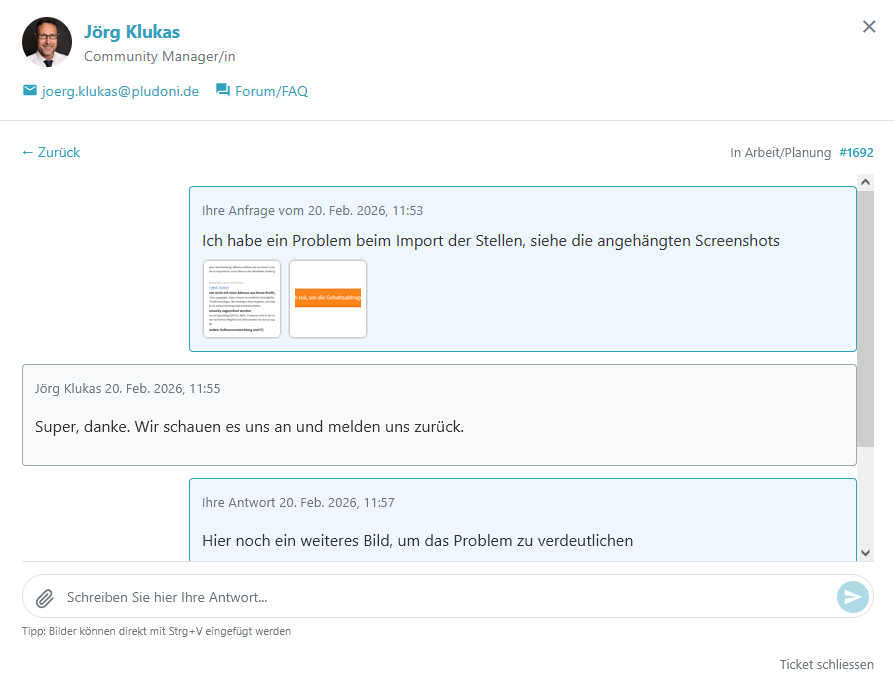Click the Jörg Klukas name heading
The height and width of the screenshot is (691, 895).
132,32
